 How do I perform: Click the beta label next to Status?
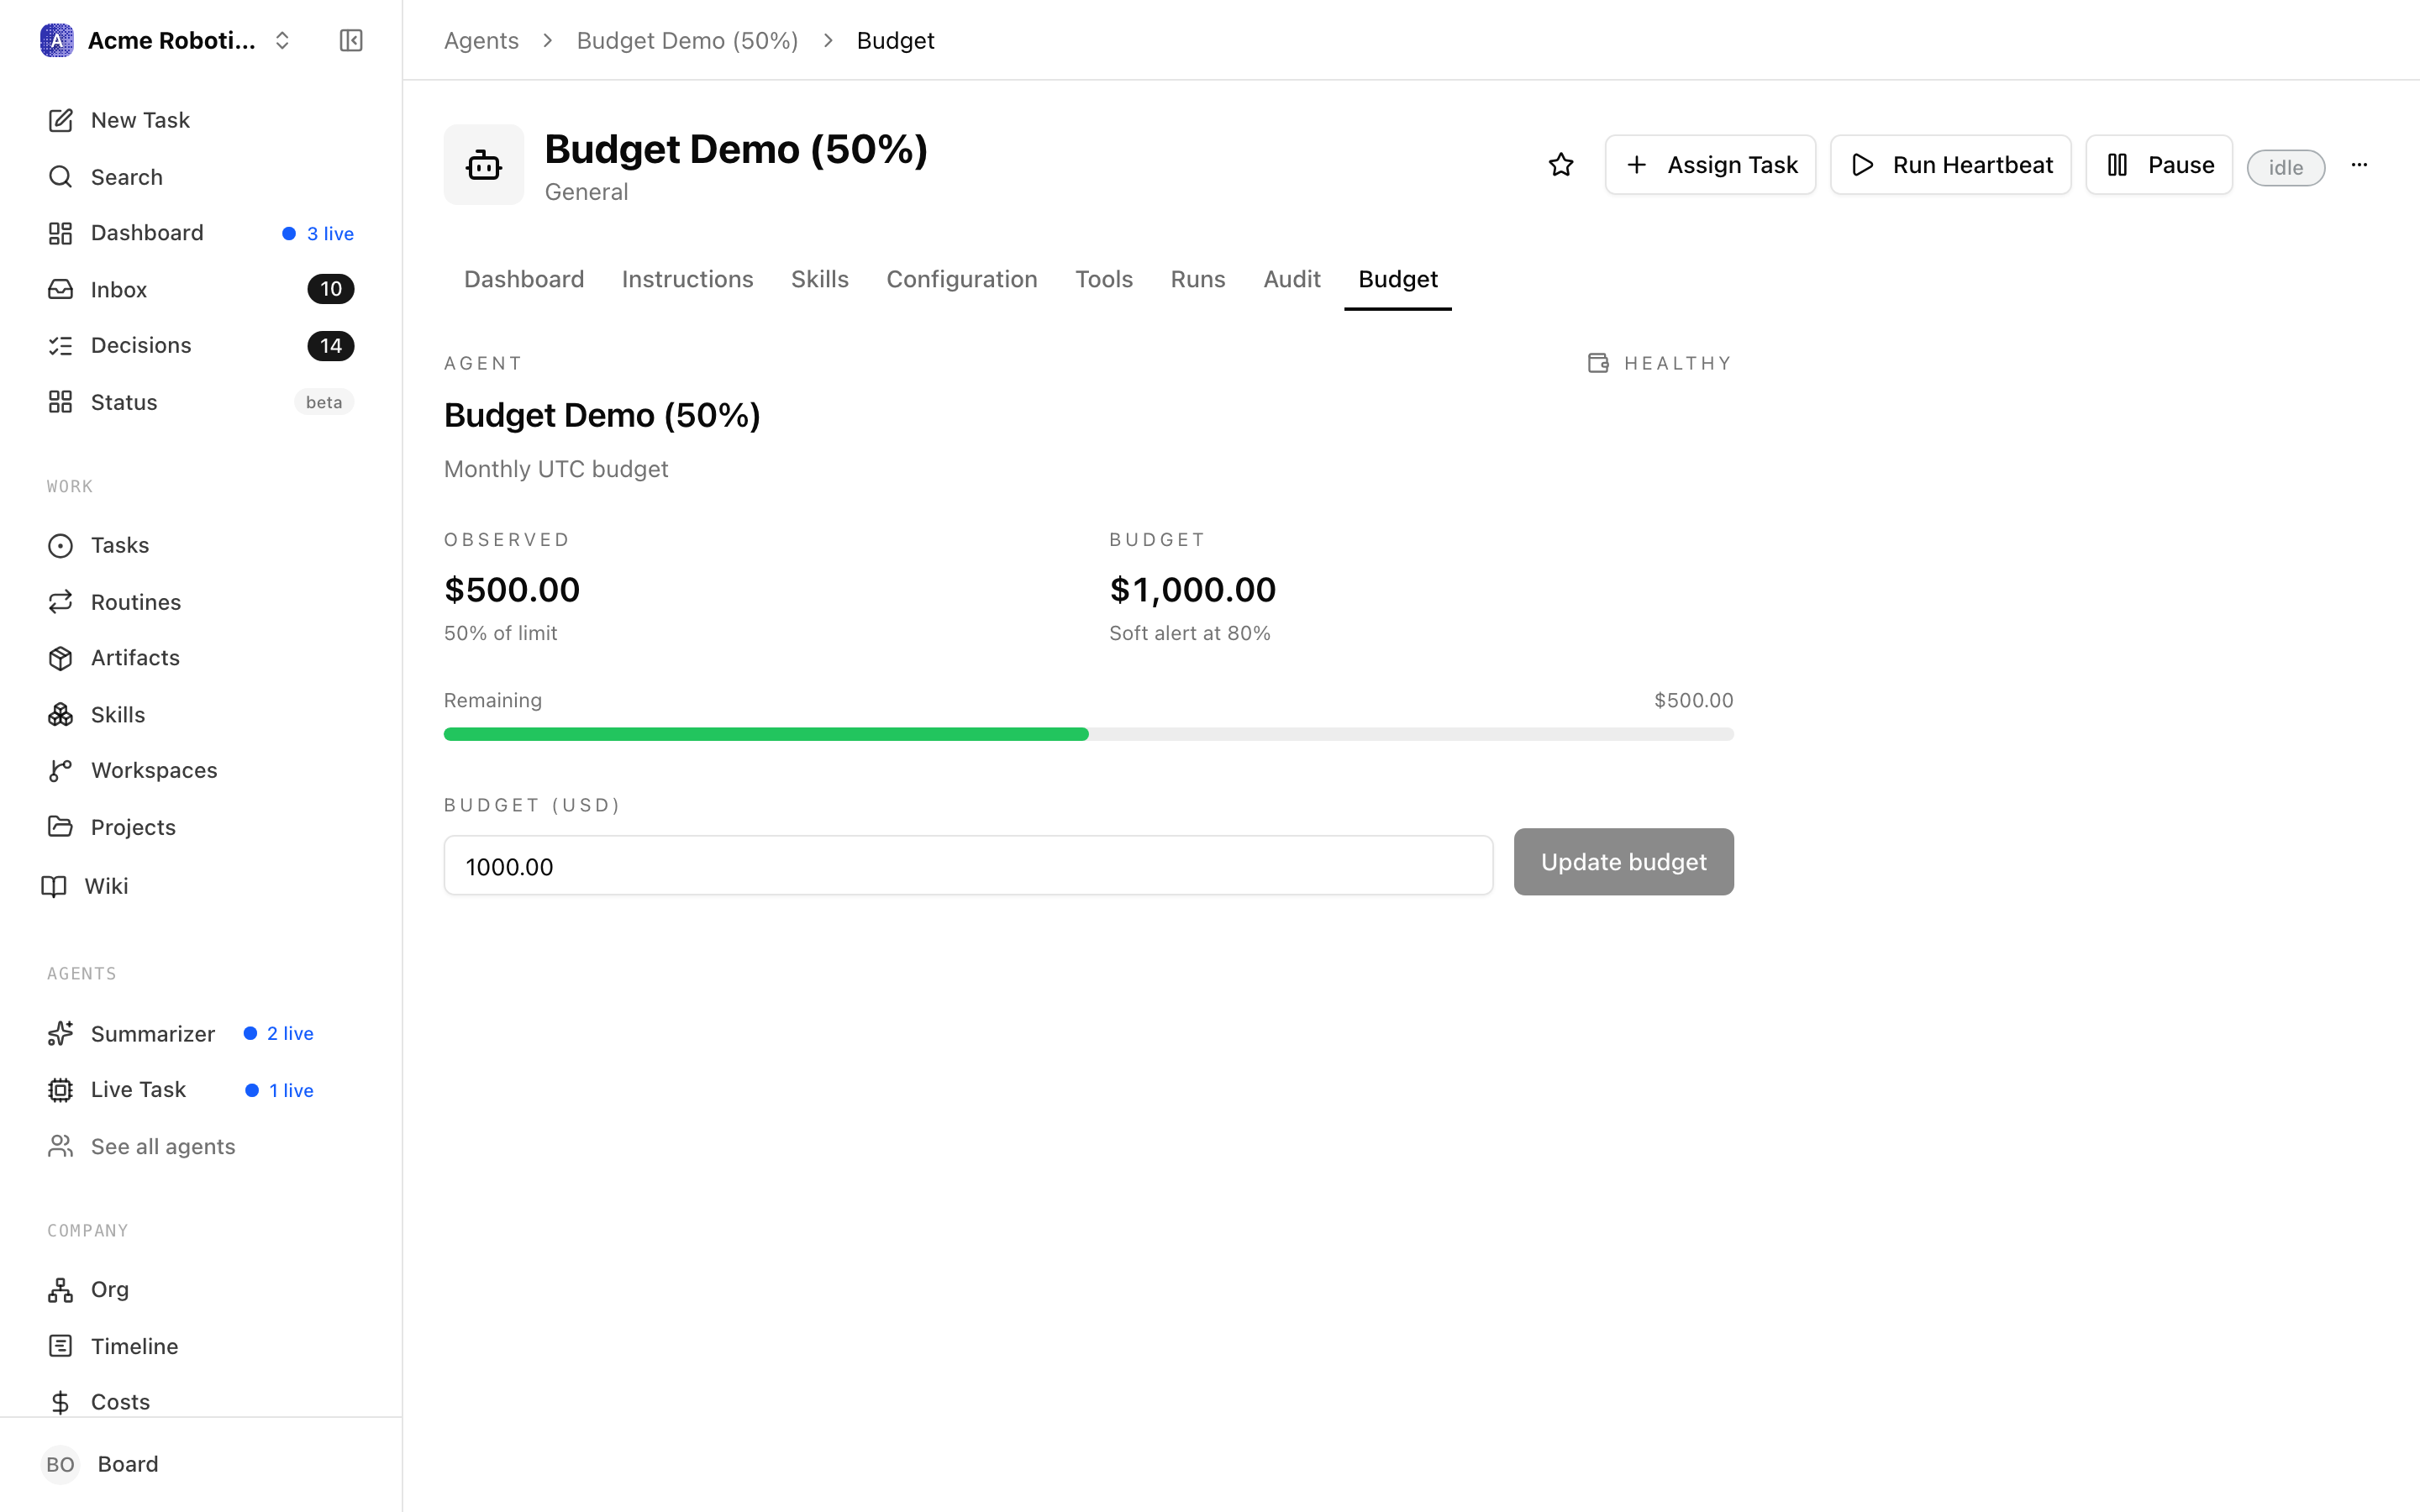click(324, 402)
